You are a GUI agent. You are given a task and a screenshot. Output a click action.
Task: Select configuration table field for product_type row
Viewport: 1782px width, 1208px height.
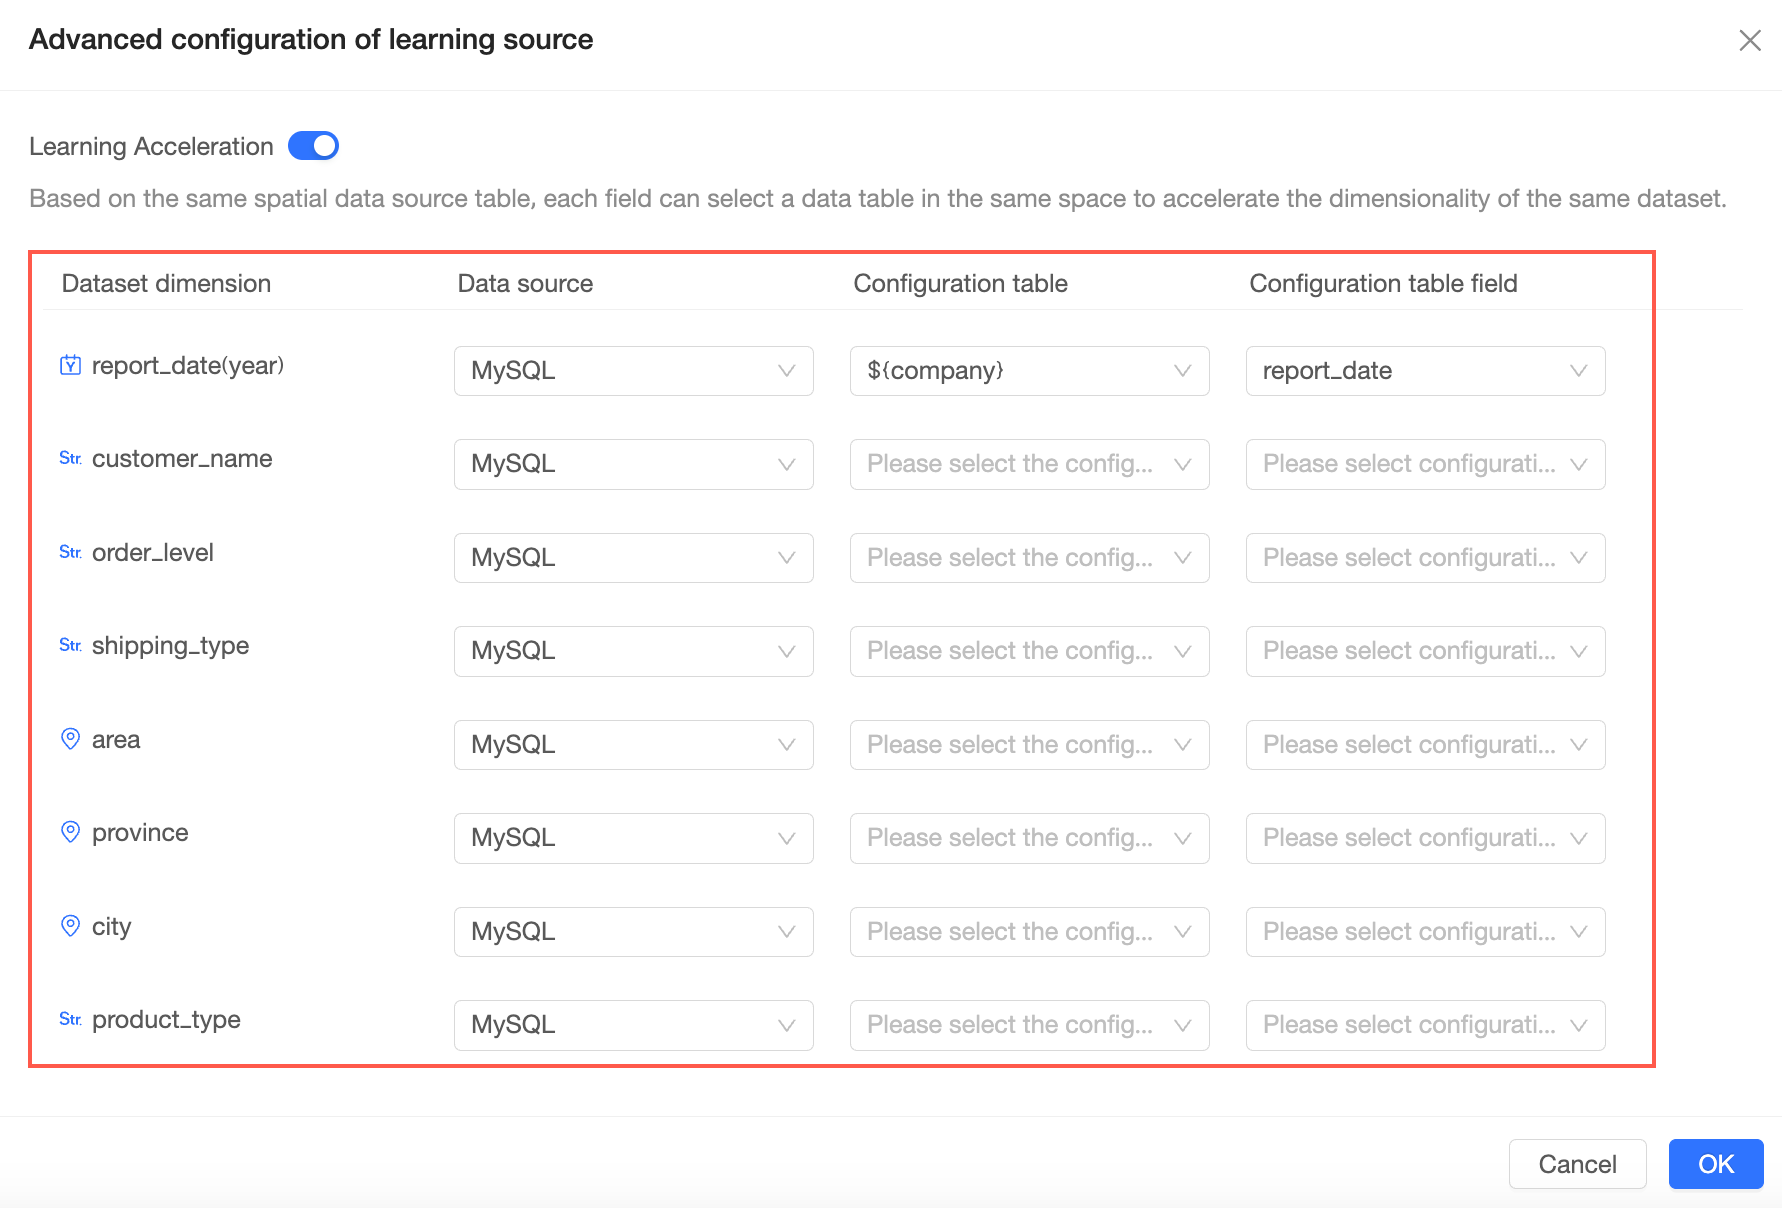(x=1426, y=1025)
